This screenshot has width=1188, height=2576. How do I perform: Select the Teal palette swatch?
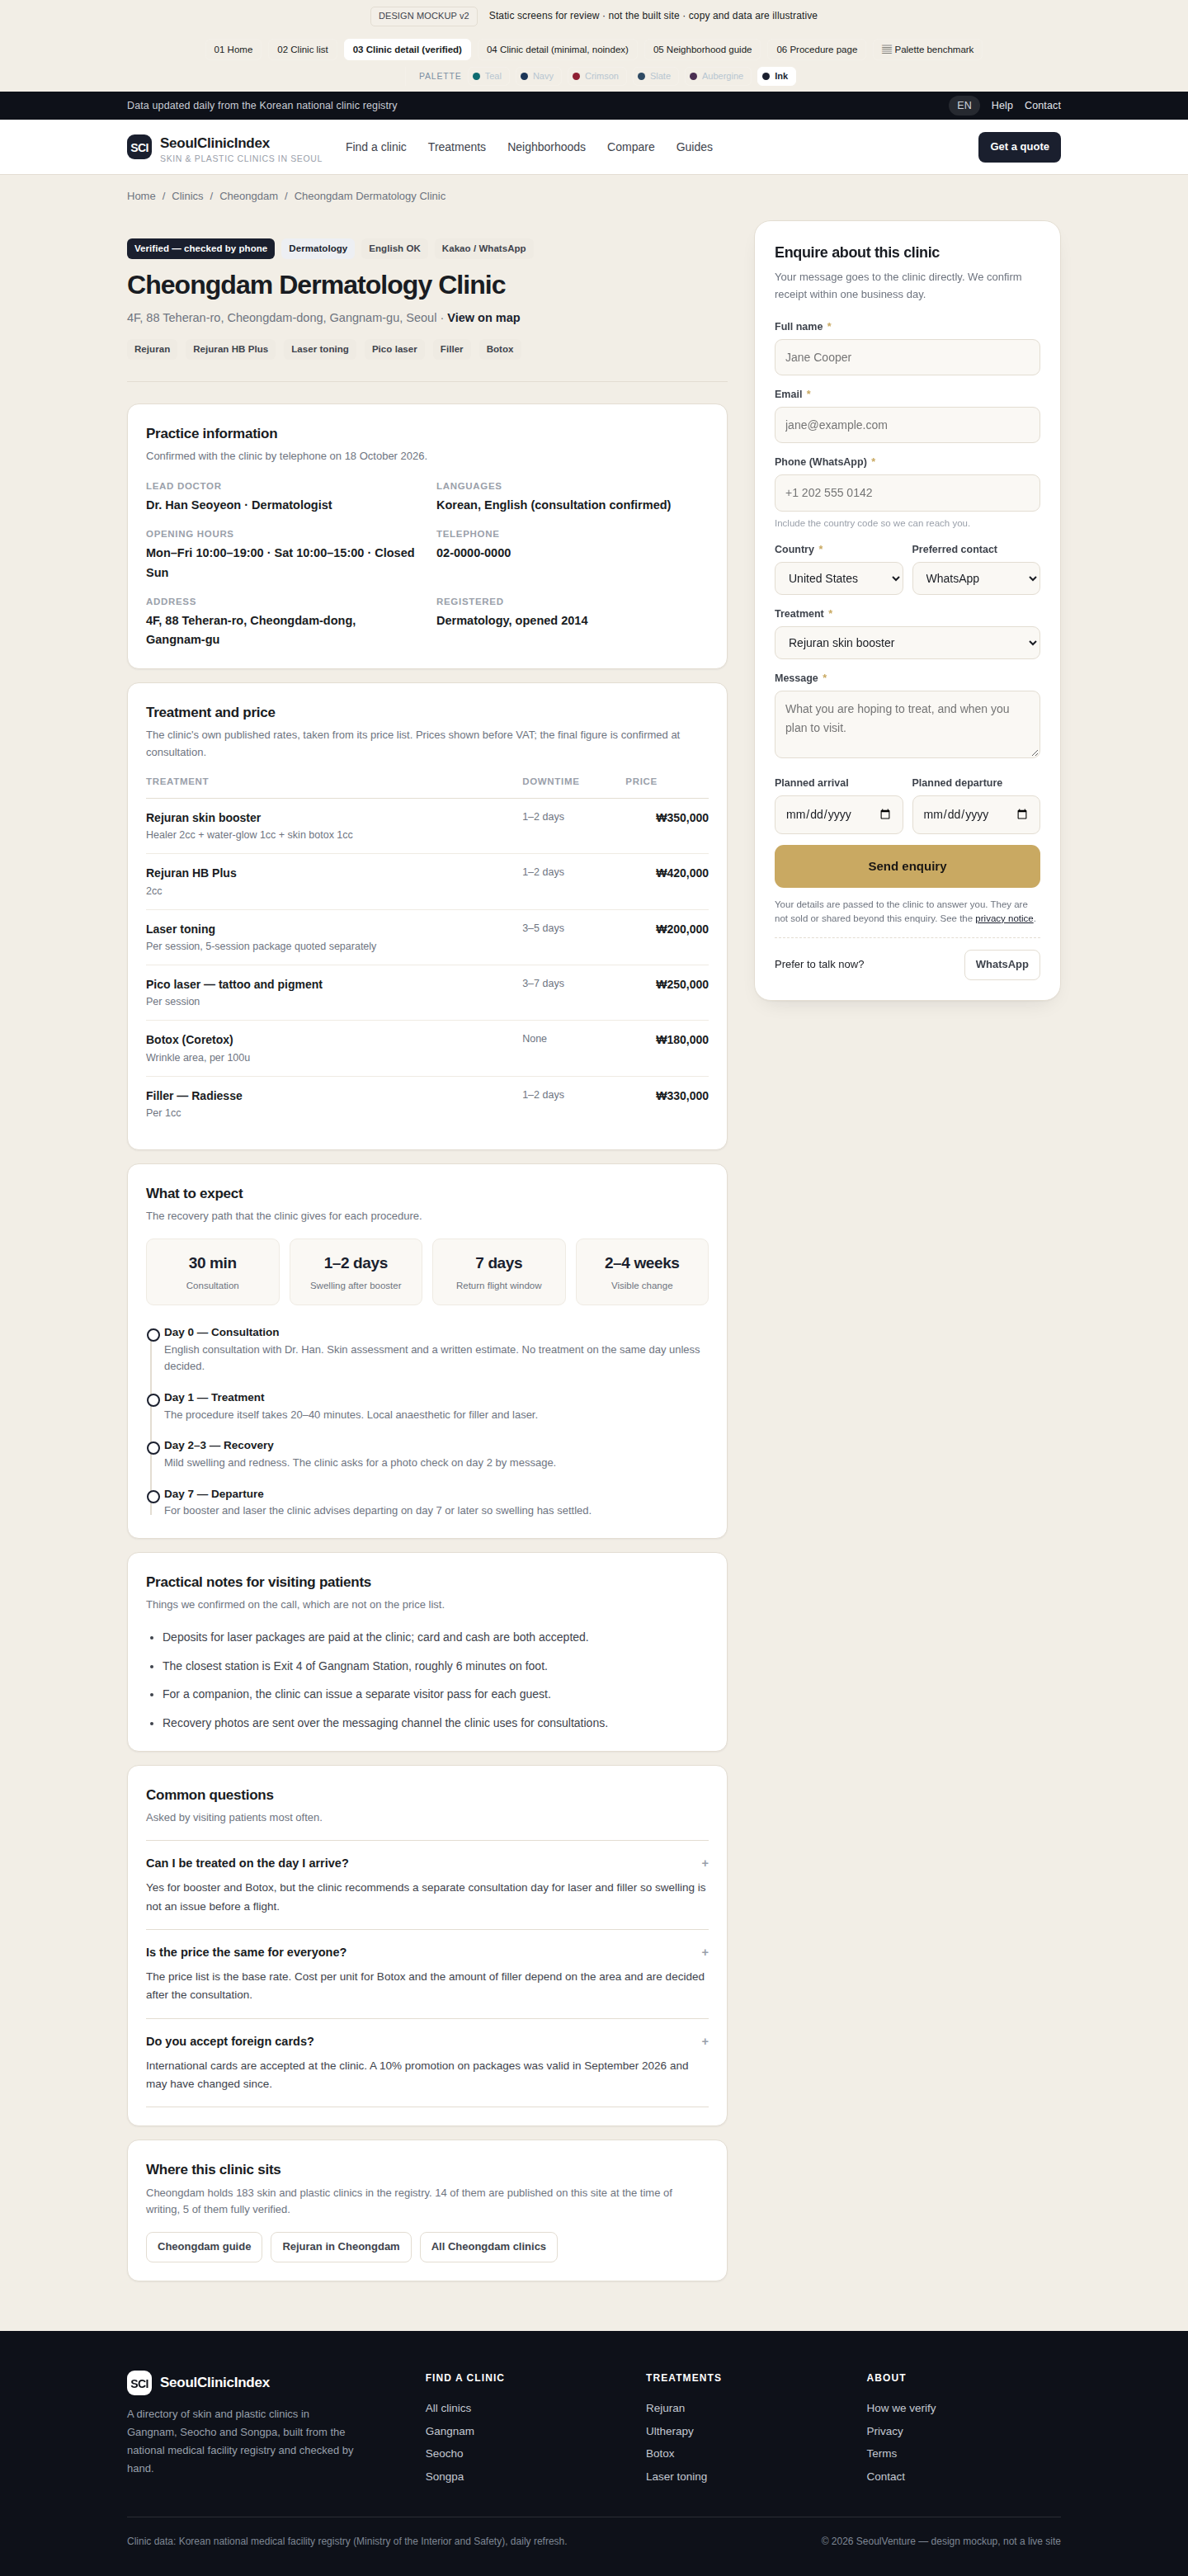pos(487,76)
